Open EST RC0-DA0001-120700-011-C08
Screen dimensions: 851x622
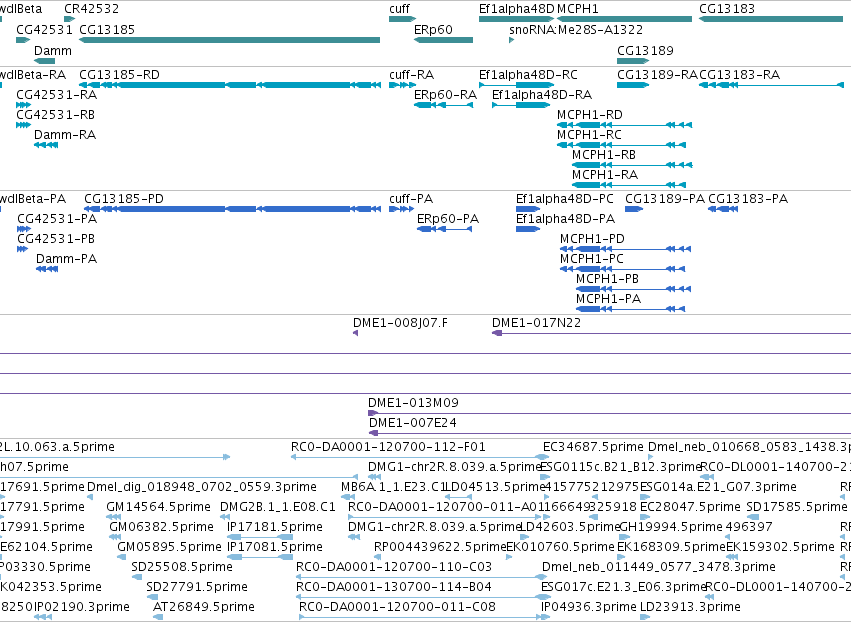pos(397,607)
